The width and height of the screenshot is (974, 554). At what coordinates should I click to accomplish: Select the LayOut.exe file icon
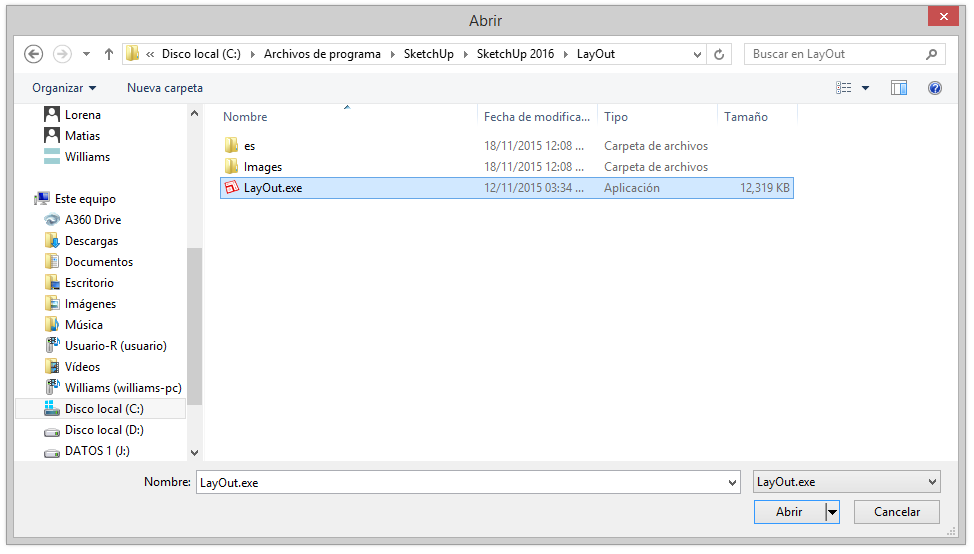pyautogui.click(x=232, y=188)
